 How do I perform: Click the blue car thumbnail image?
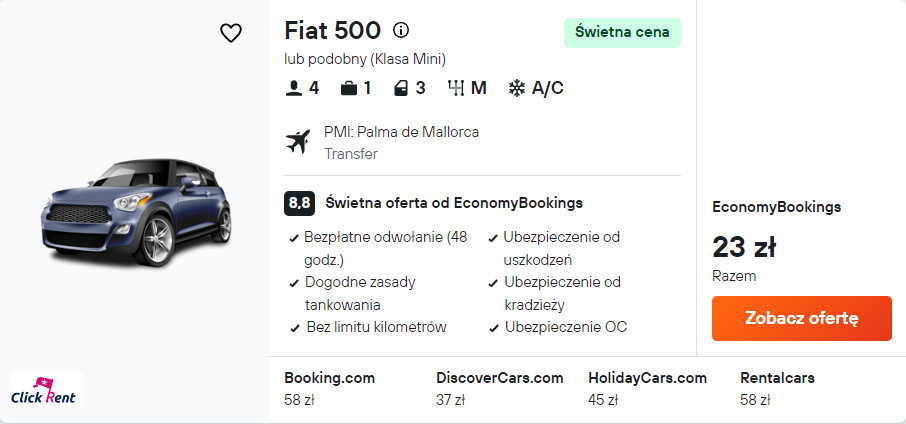point(135,212)
